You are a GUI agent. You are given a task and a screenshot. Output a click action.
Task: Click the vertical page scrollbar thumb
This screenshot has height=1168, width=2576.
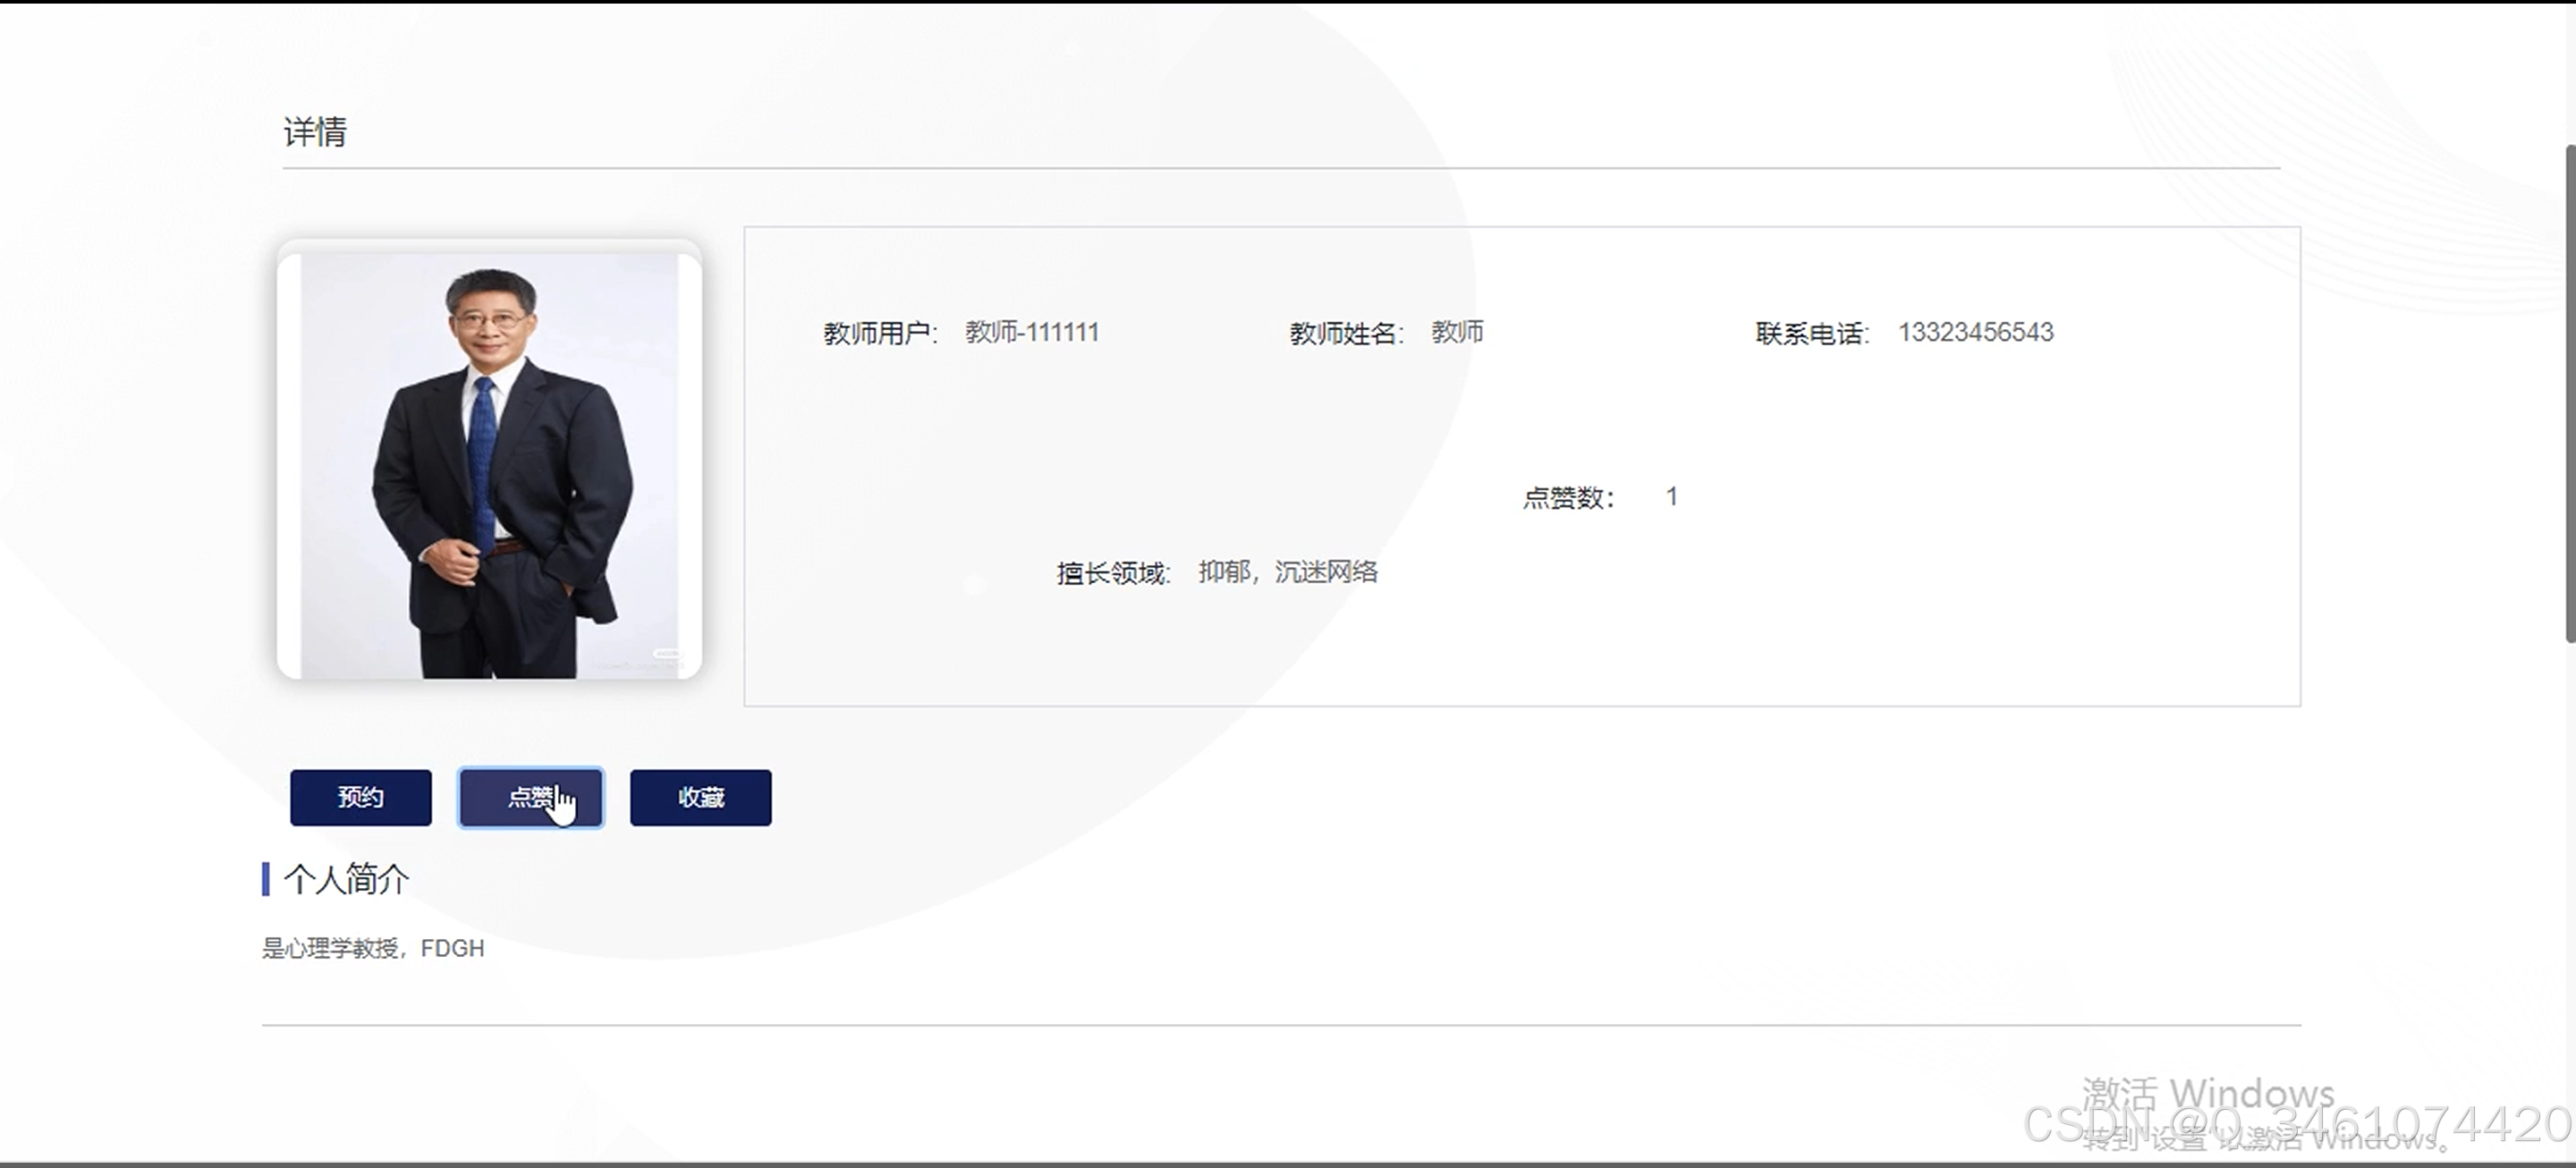(2569, 395)
